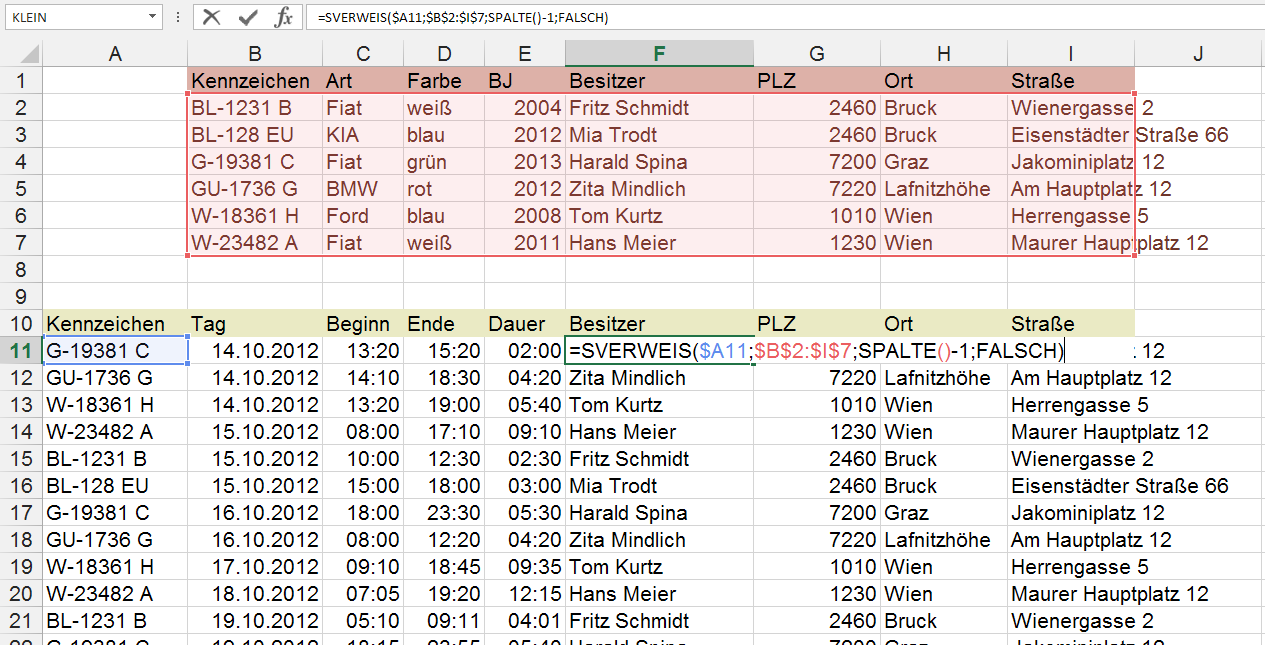Open the Insert Function fx dialog
1265x645 pixels.
pyautogui.click(x=284, y=17)
